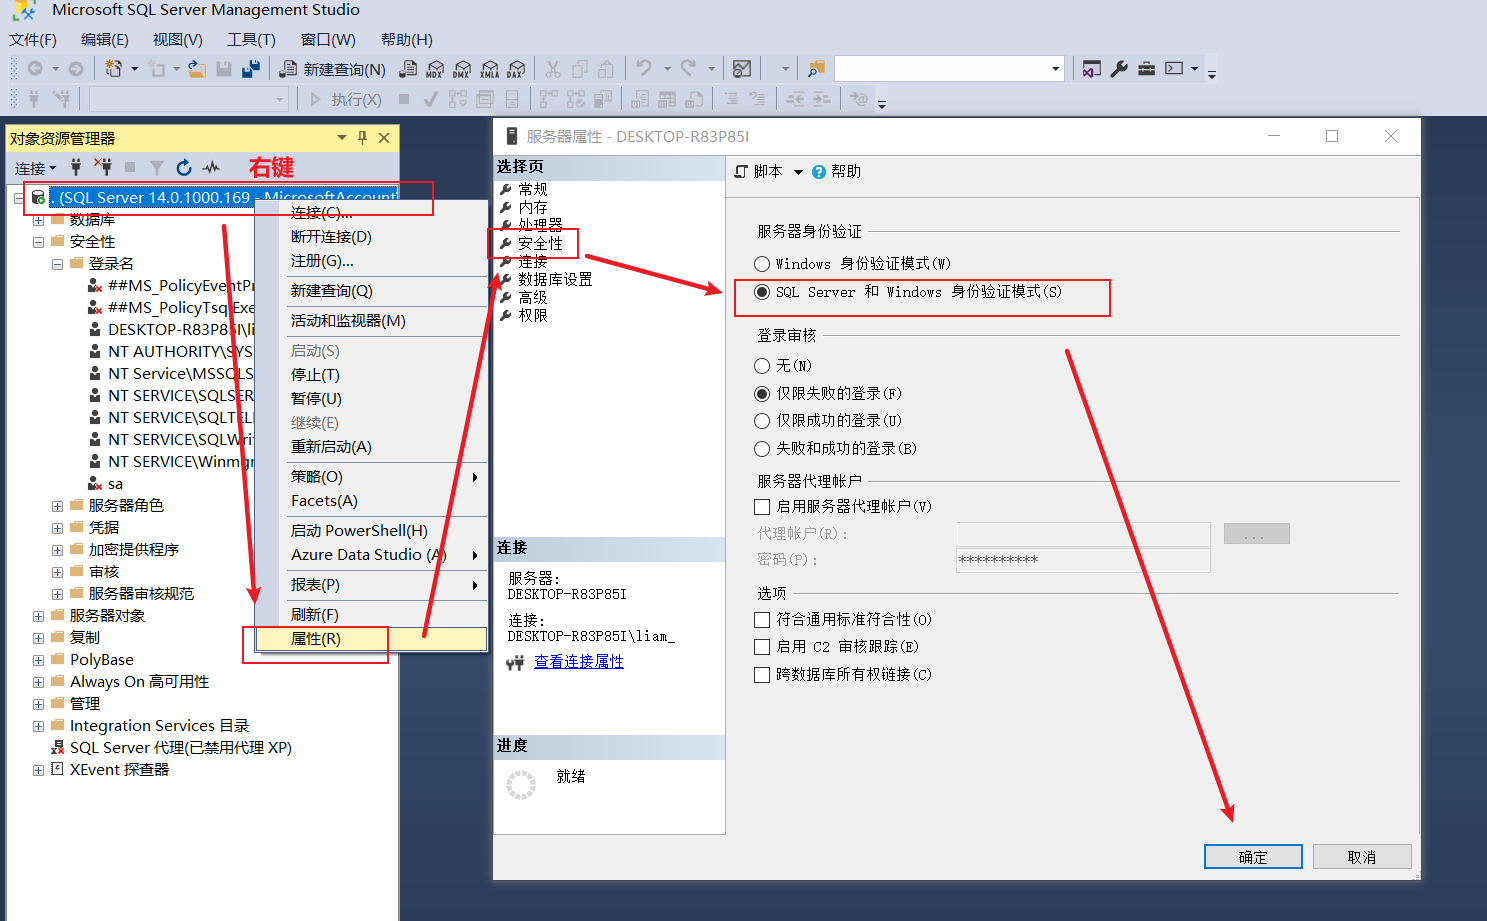This screenshot has width=1487, height=921.
Task: Select SQL Server 和 Windows 身份验证模式 radio
Action: (762, 292)
